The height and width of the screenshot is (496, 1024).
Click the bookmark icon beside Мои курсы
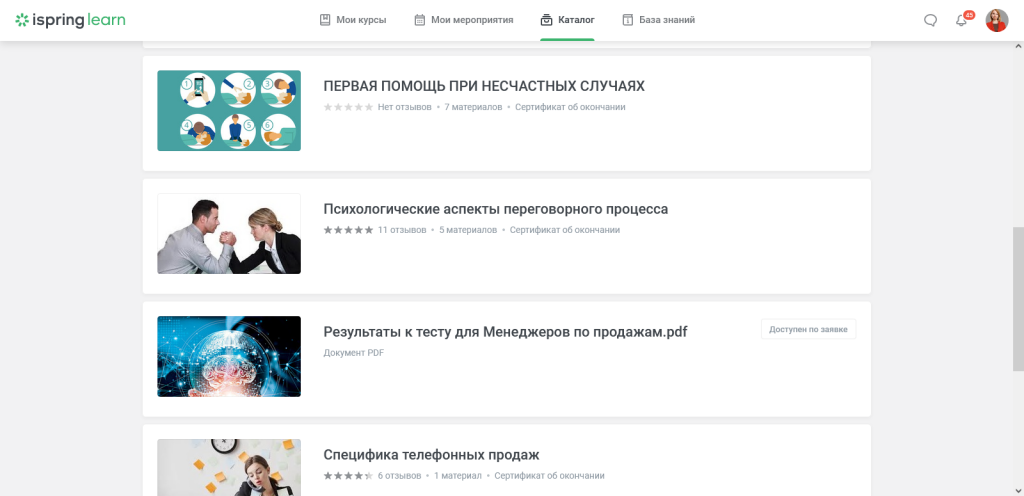click(x=325, y=20)
